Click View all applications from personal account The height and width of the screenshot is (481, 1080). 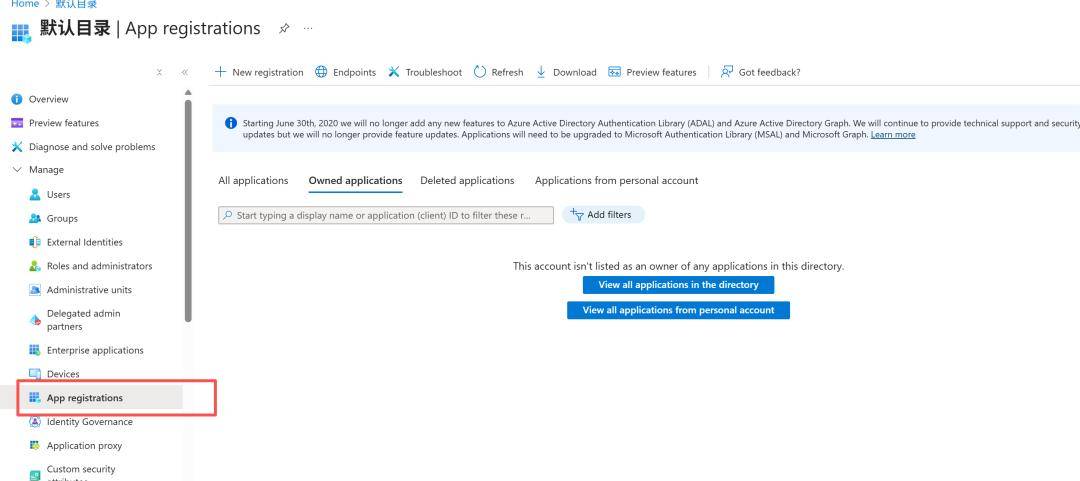click(678, 310)
